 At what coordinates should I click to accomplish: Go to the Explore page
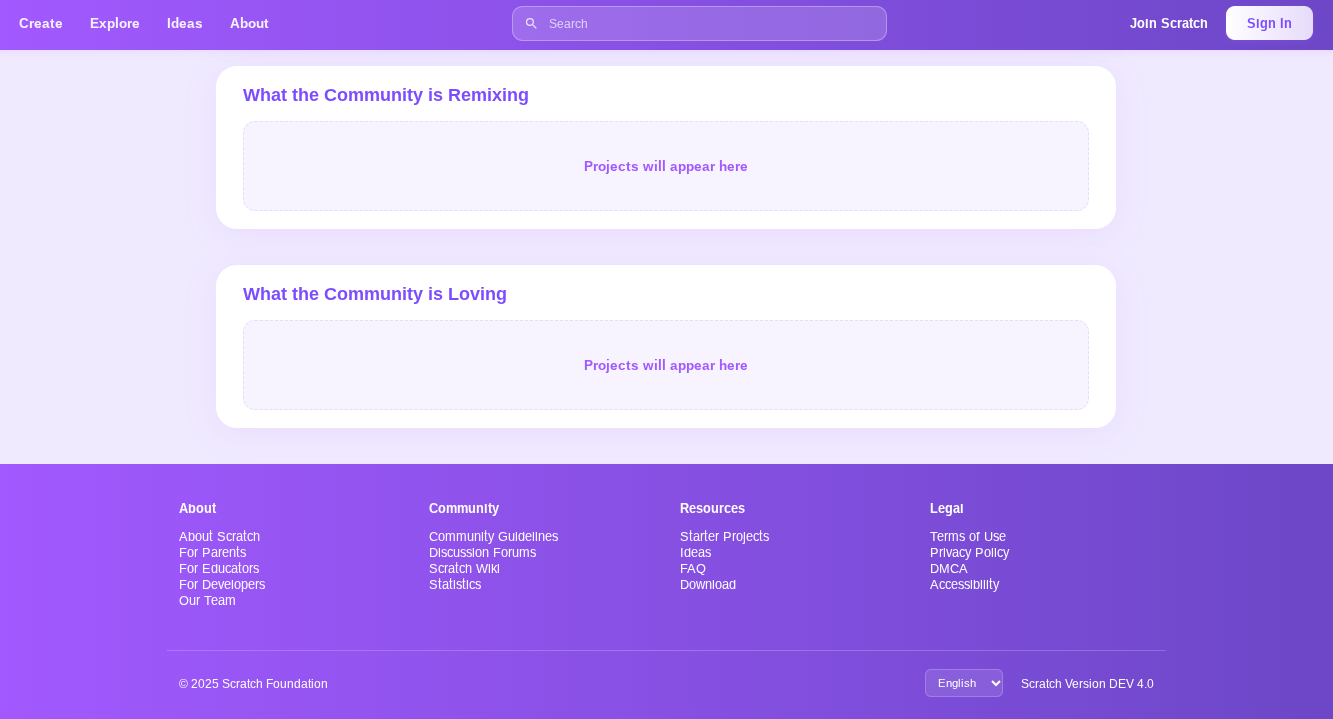tap(115, 23)
